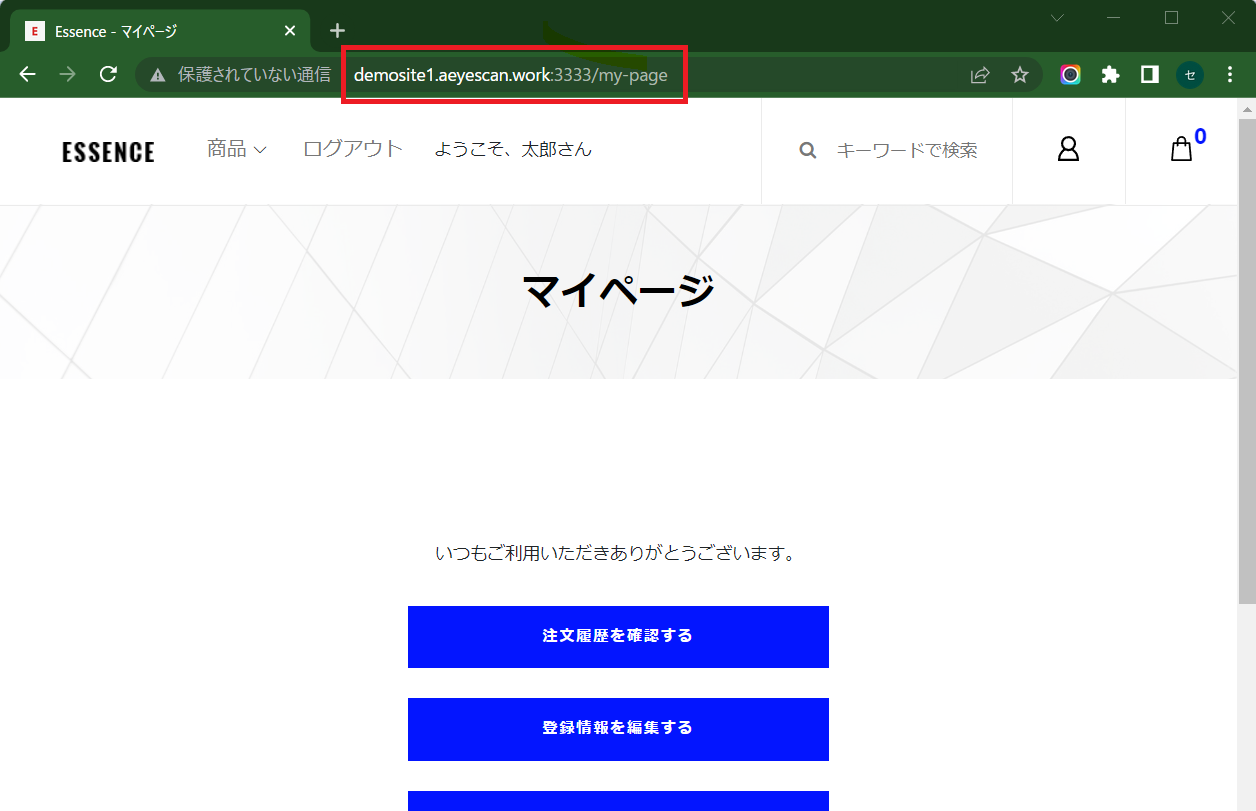The height and width of the screenshot is (811, 1256).
Task: Open the shopping cart bag icon
Action: coord(1182,149)
